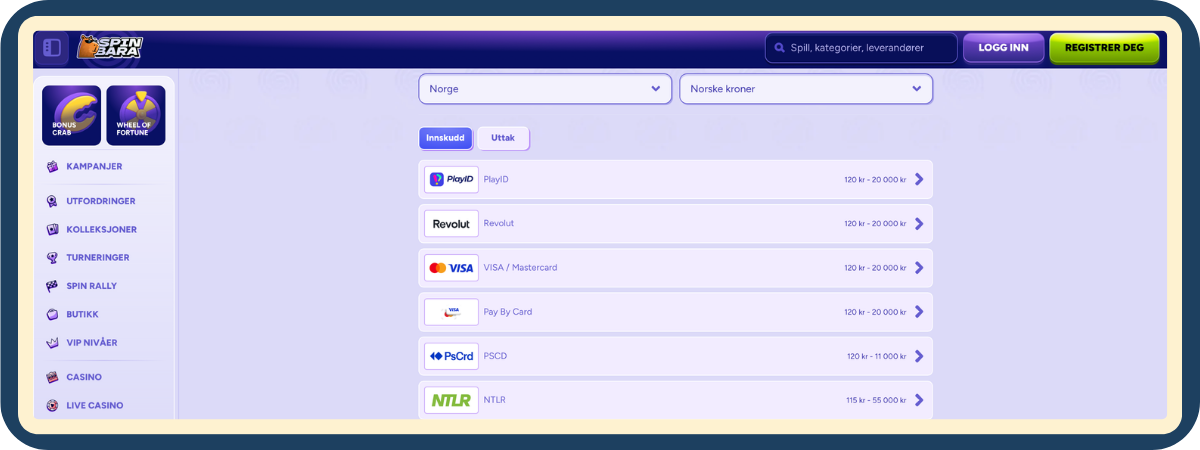Expand VISA / Mastercard row chevron
Screen dimensions: 1200x450
tap(919, 268)
